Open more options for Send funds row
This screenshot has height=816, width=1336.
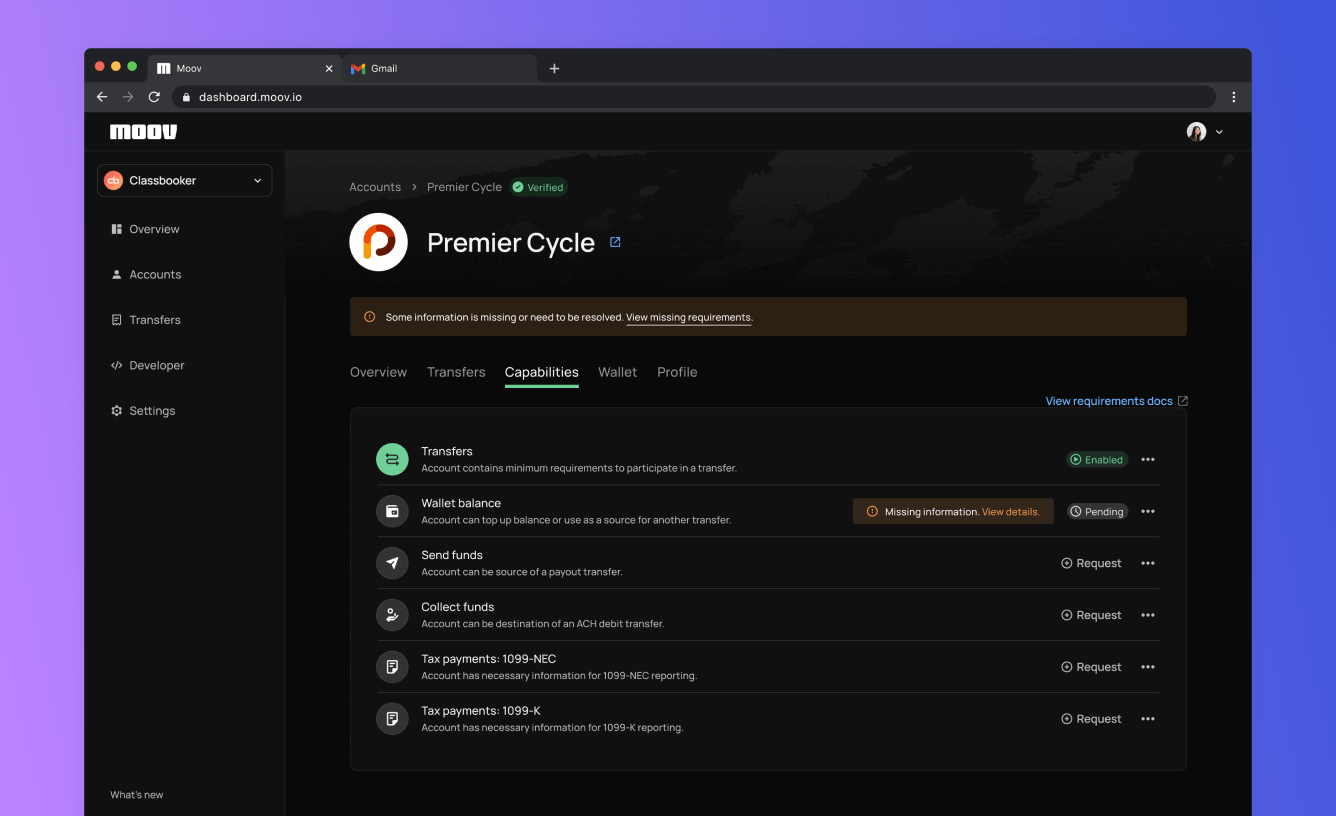point(1148,563)
